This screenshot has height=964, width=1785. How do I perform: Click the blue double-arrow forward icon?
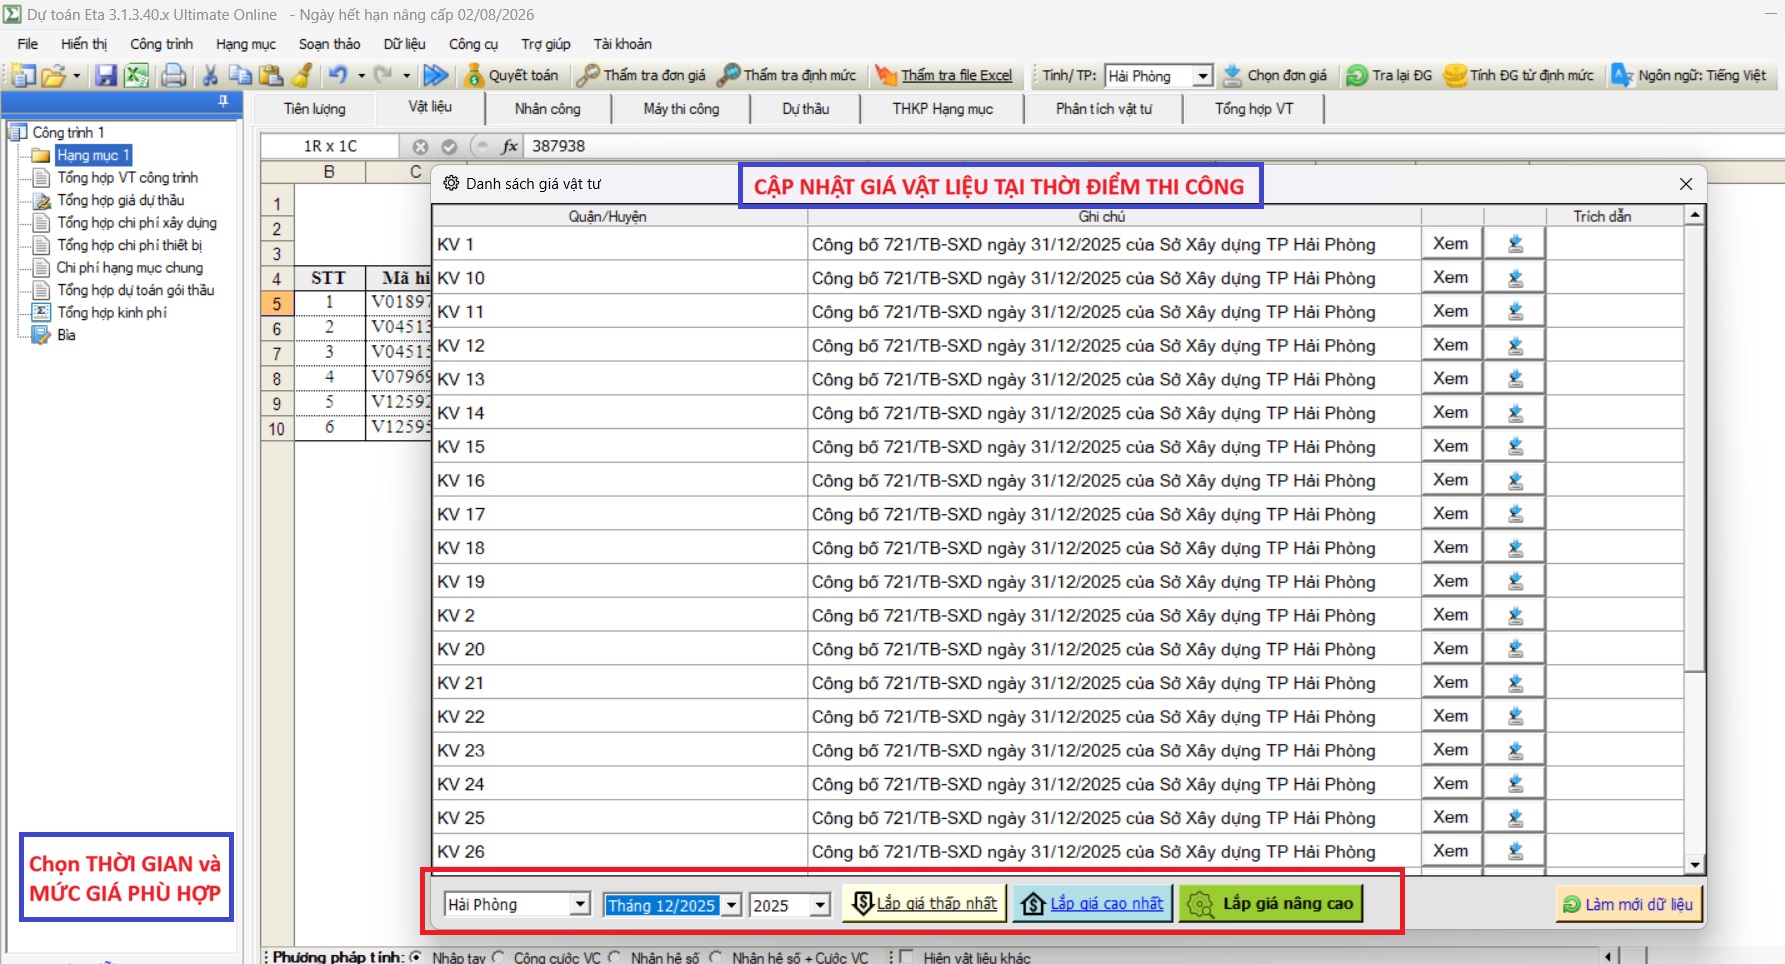click(x=435, y=75)
